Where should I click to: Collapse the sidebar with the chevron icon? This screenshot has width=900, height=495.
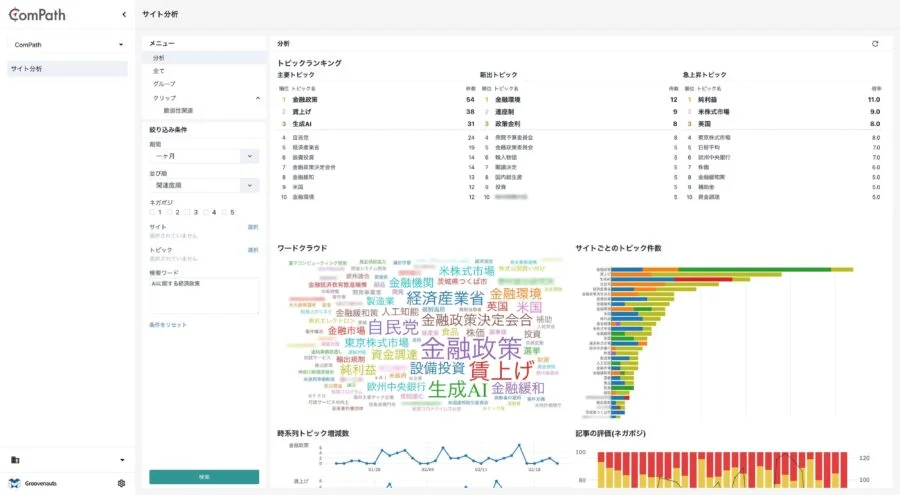point(124,14)
